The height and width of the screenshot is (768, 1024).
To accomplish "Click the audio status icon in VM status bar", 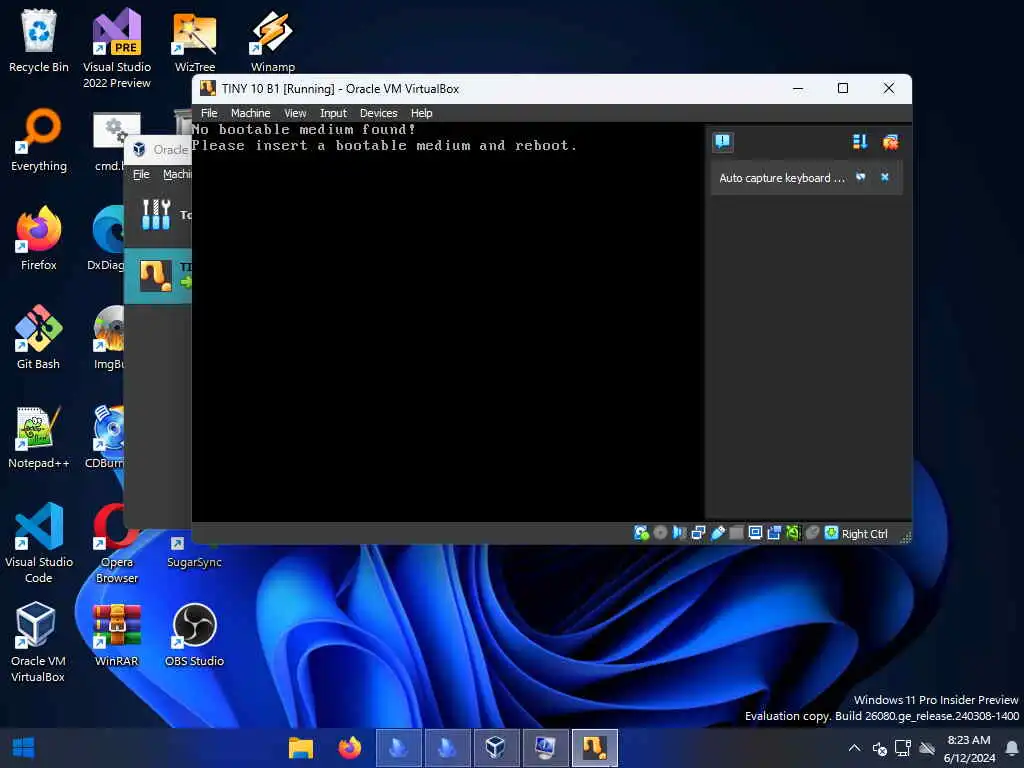I will [679, 533].
